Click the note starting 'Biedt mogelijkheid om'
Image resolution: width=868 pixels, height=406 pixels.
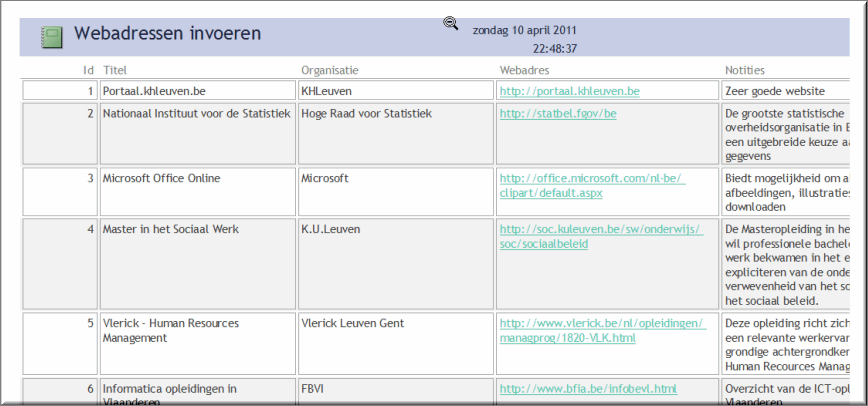pyautogui.click(x=786, y=192)
